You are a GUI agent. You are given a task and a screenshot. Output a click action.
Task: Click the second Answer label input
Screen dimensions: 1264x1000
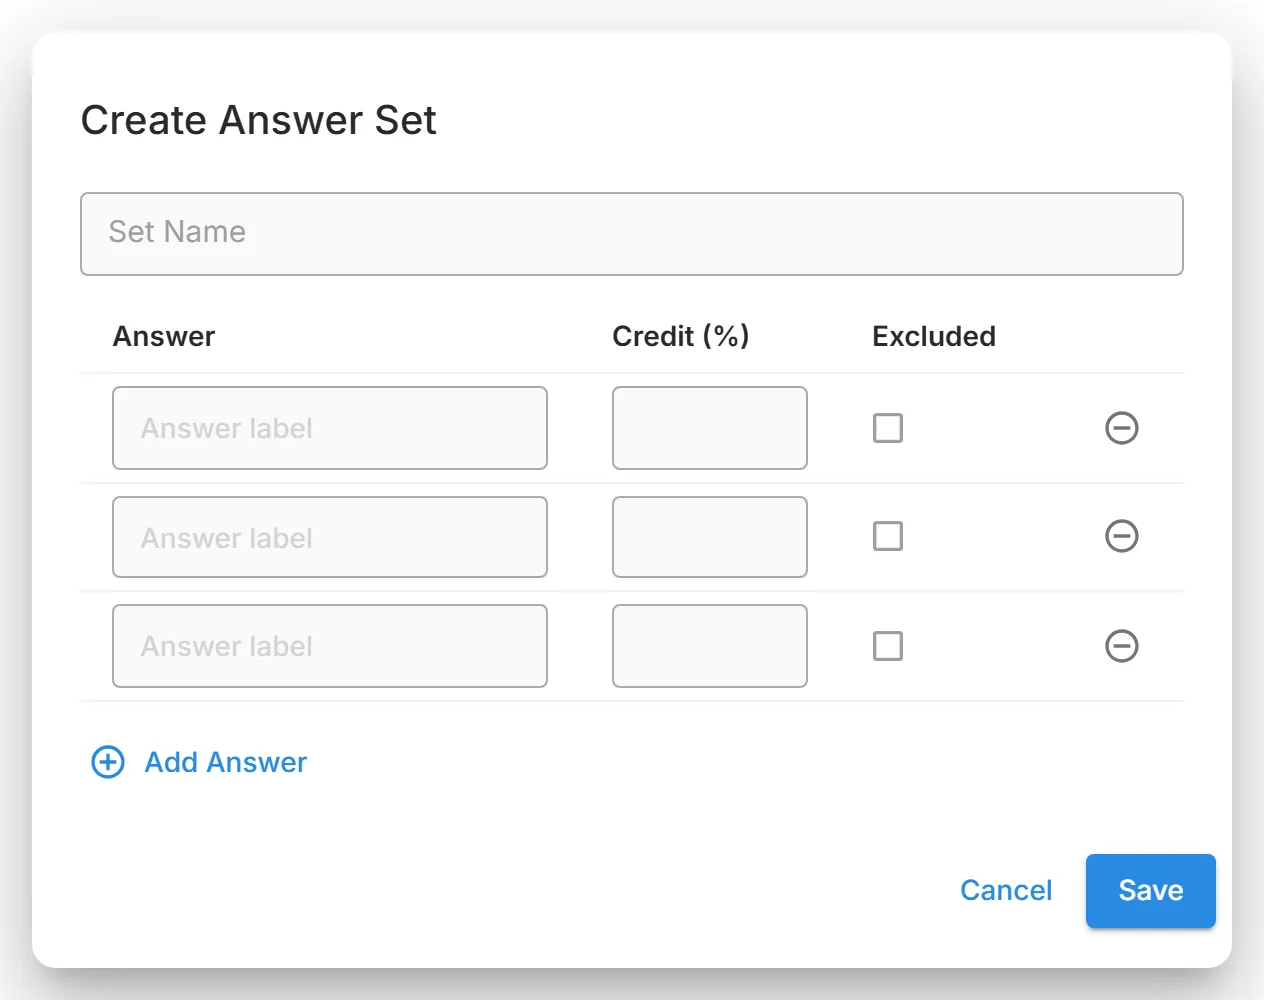tap(330, 537)
